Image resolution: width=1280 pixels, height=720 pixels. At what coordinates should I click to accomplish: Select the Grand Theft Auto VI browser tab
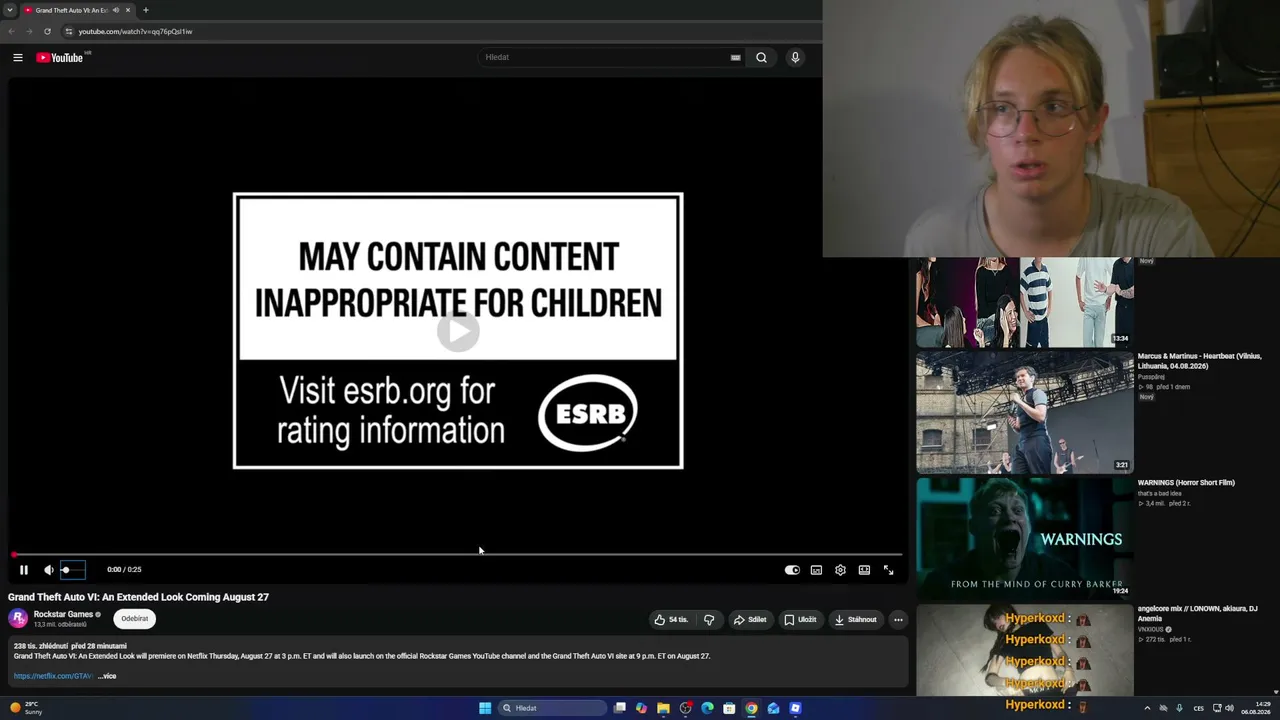[70, 10]
